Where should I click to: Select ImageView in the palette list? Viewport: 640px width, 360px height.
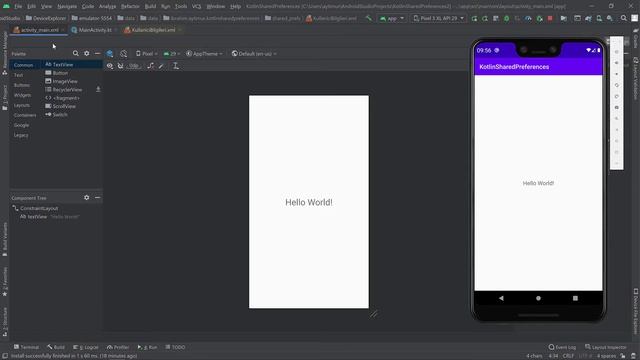coord(73,81)
